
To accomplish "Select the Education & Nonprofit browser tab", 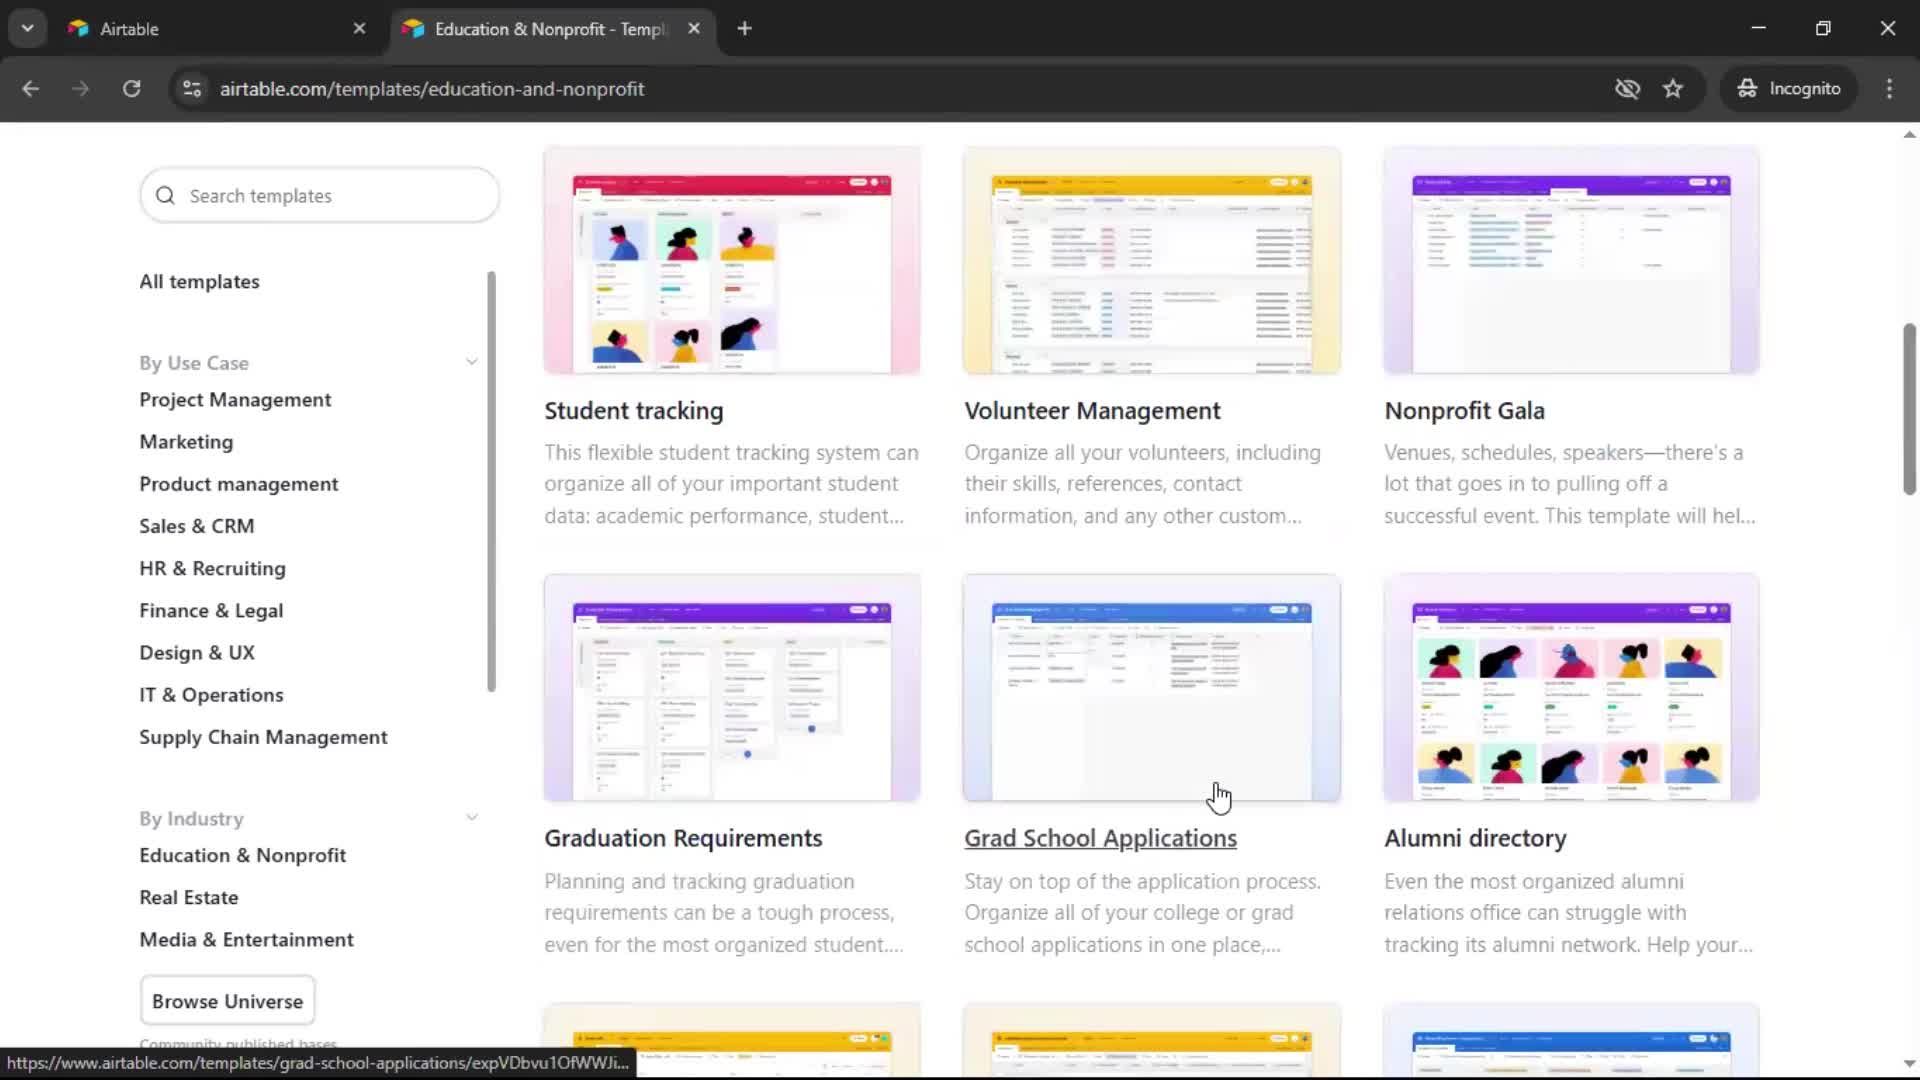I will 550,28.
